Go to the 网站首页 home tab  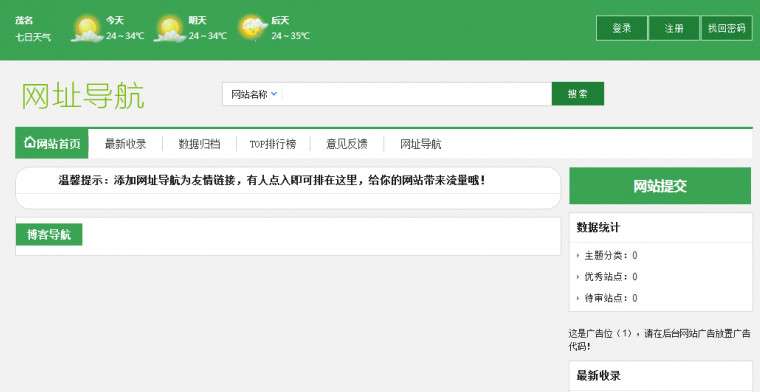point(52,143)
